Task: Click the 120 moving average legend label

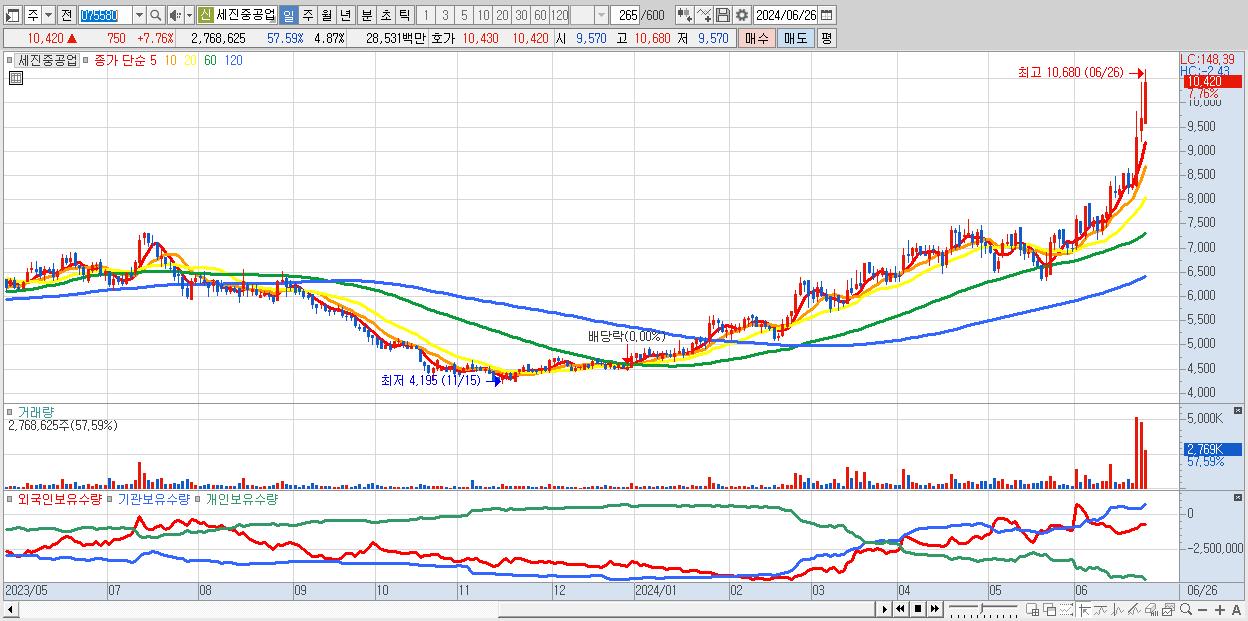Action: click(x=233, y=60)
